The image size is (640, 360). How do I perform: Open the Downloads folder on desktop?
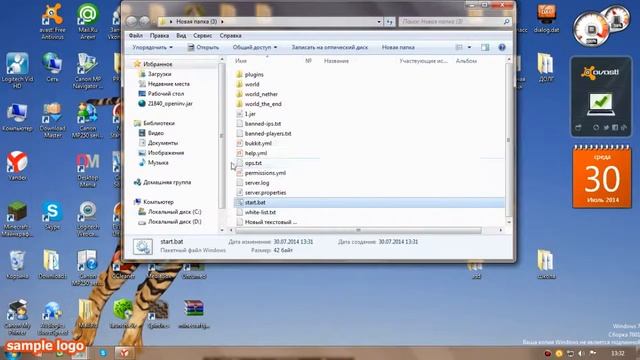click(52, 264)
